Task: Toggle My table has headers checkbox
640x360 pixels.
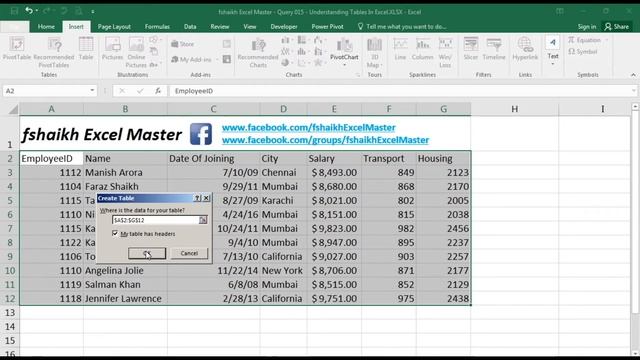Action: point(115,233)
